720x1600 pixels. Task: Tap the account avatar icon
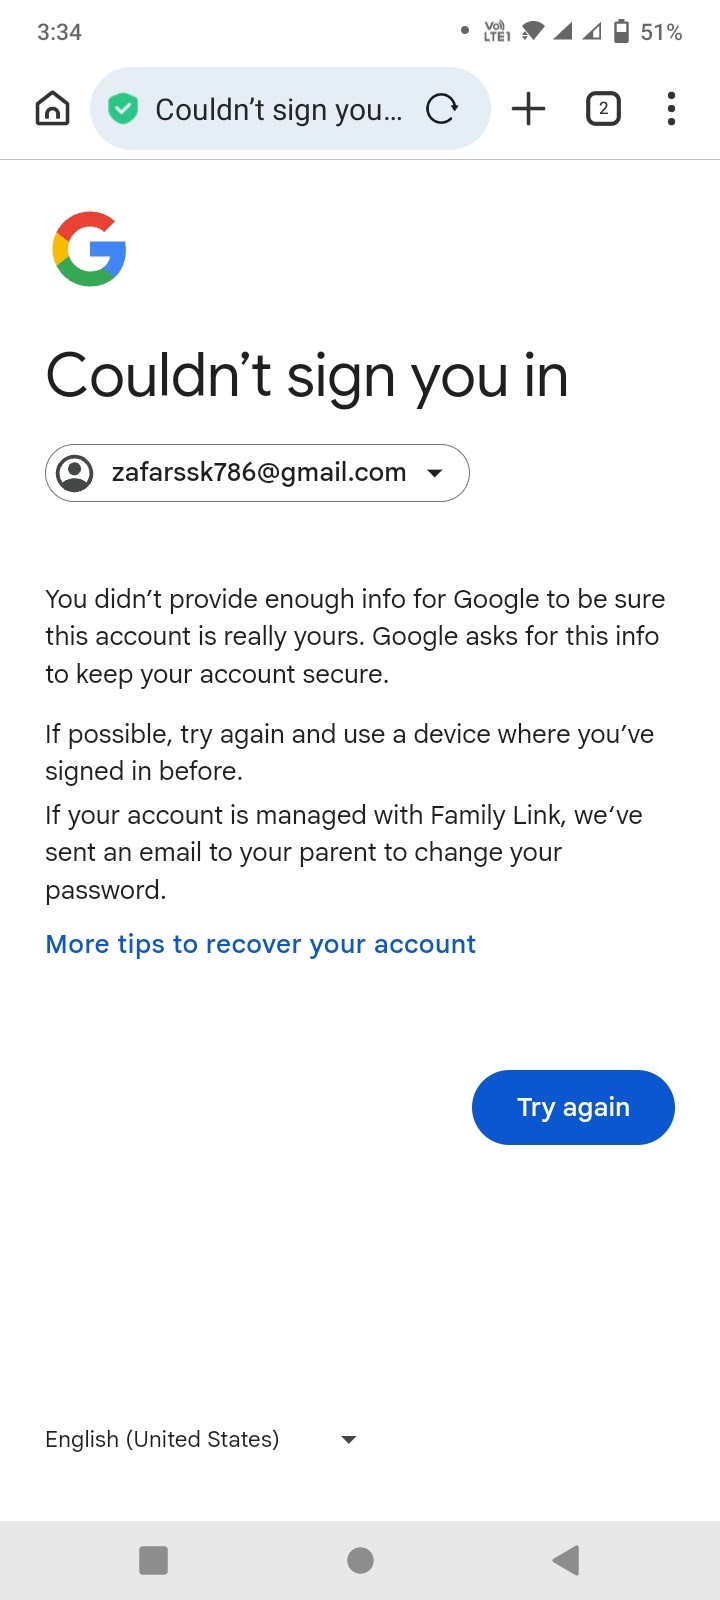(x=75, y=473)
